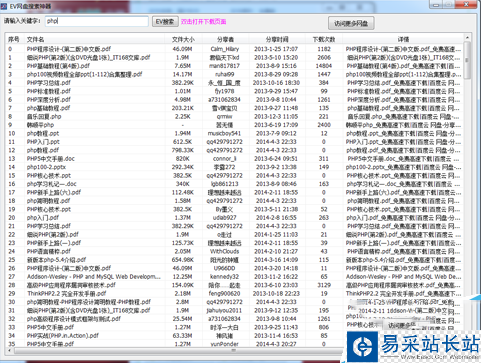Click sharer WithClouds in row 24
The width and height of the screenshot is (481, 363).
pos(225,251)
